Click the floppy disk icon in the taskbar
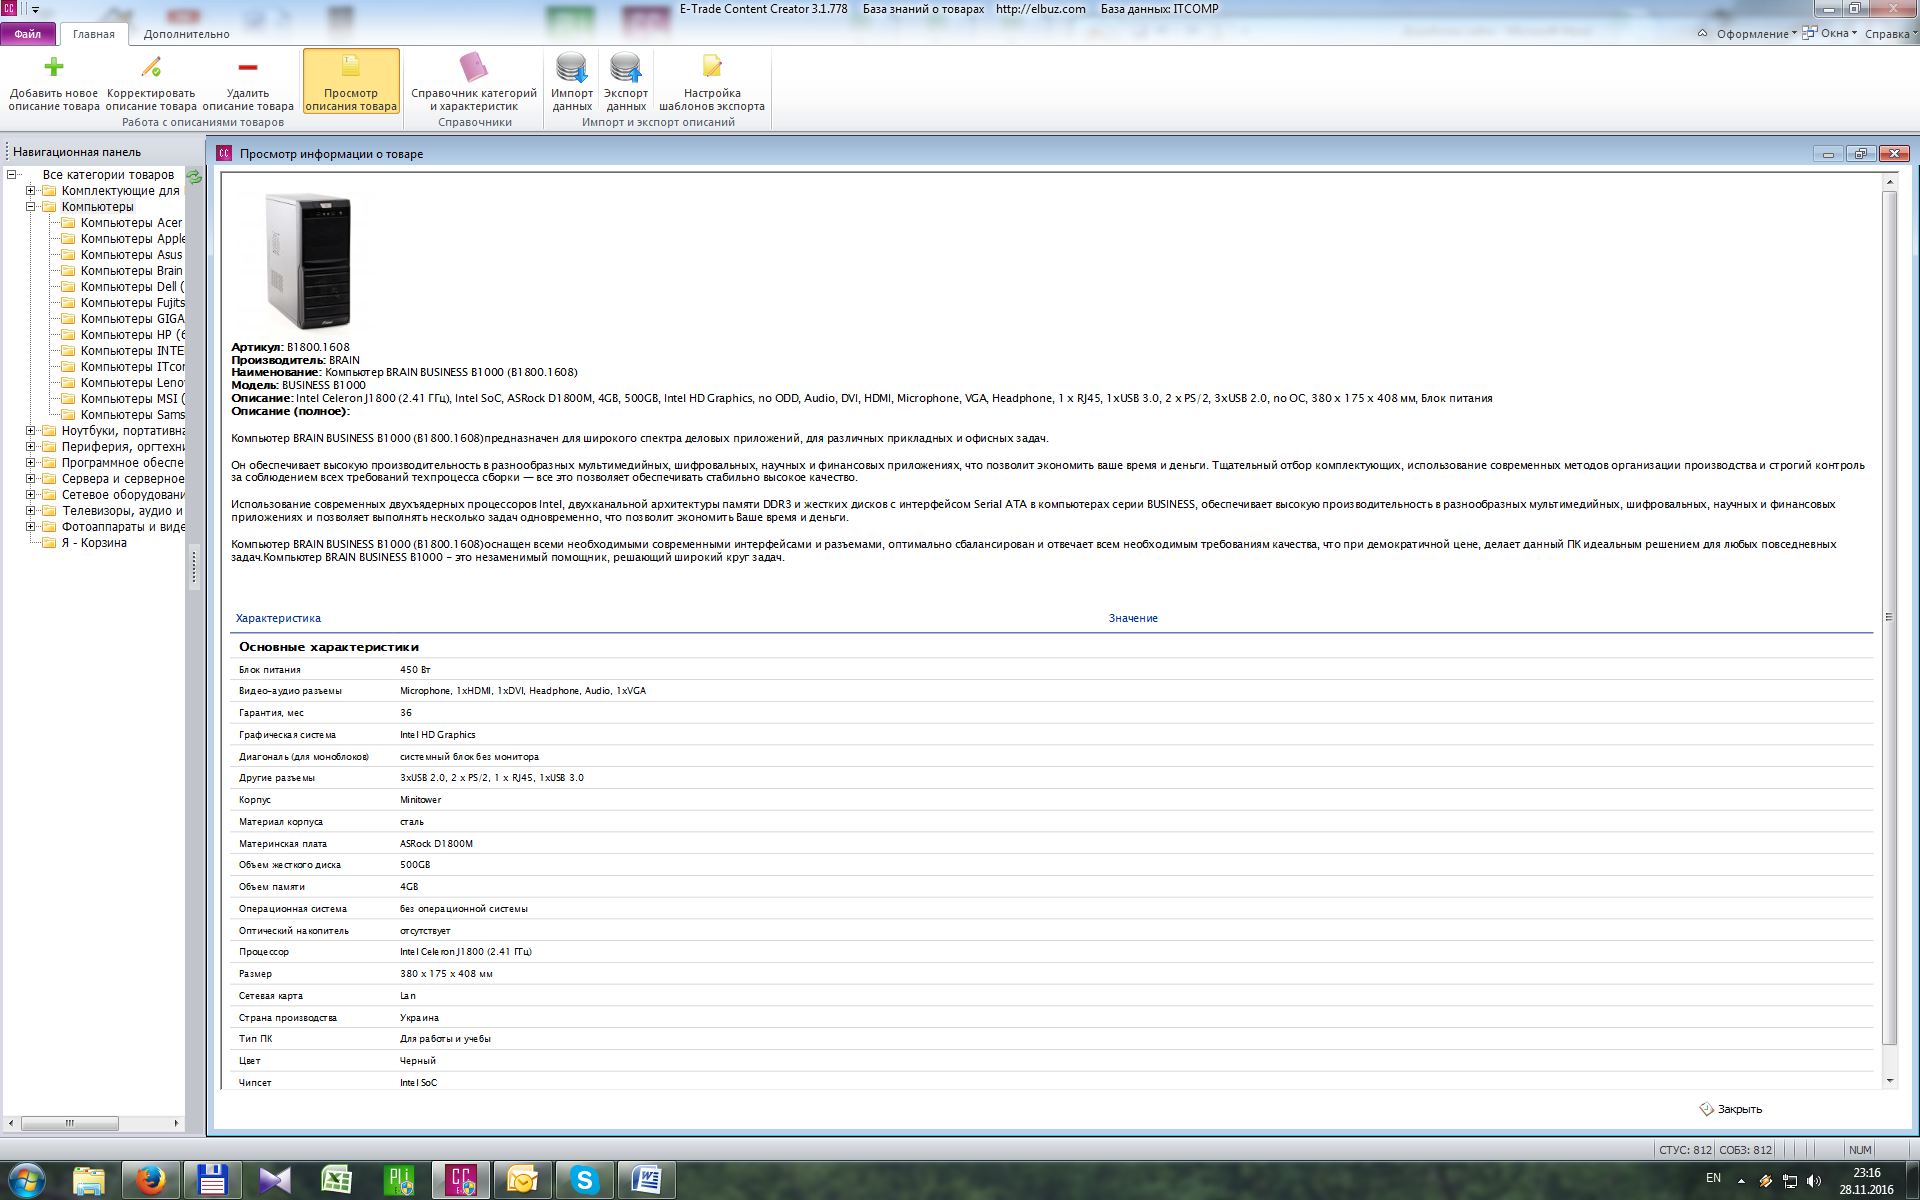1920x1200 pixels. pos(213,1180)
